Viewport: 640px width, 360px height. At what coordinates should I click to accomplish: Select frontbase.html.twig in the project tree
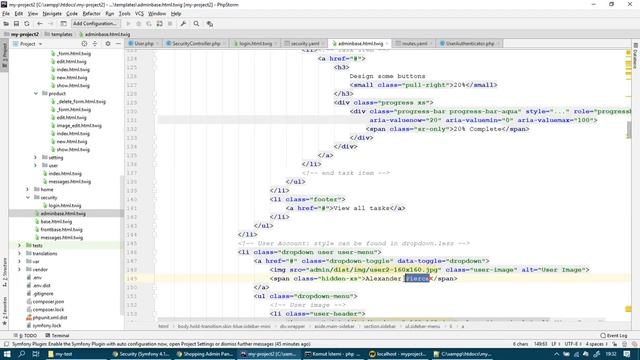(x=61, y=229)
